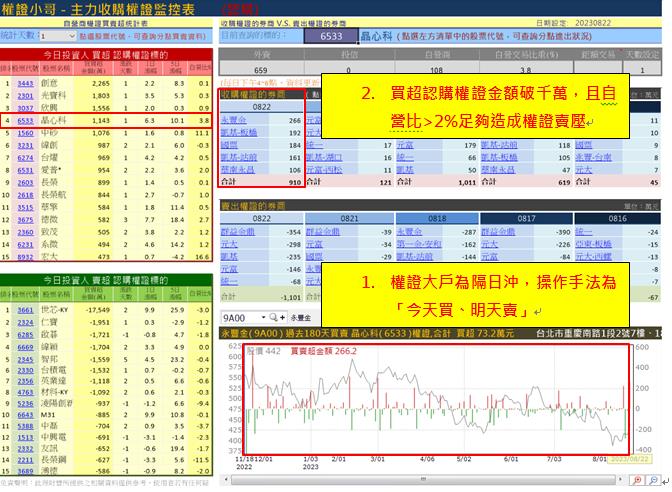Click the plus icon next to the broker search
672x492 pixels.
point(282,318)
